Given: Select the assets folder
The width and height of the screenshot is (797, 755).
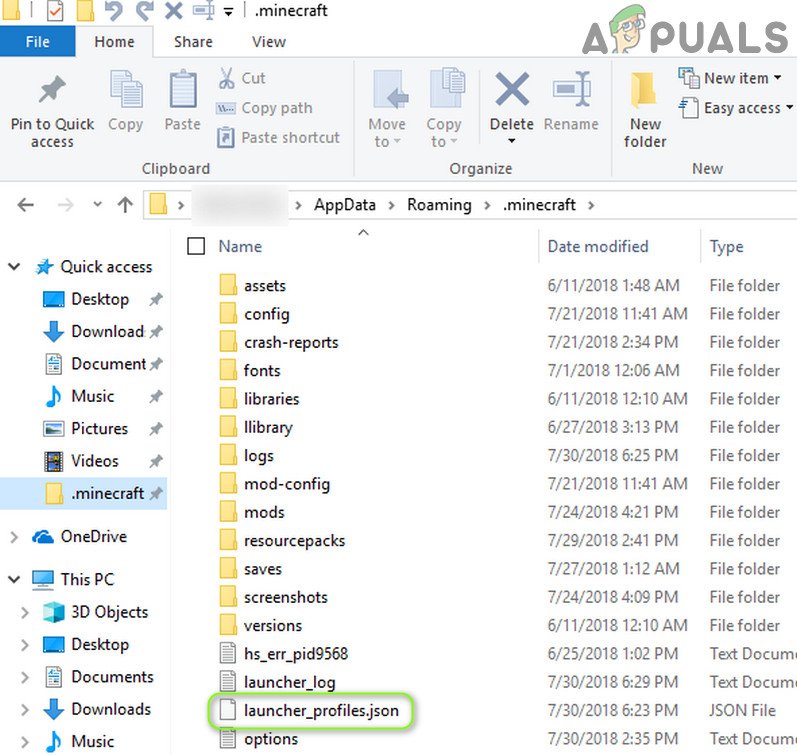Looking at the screenshot, I should pyautogui.click(x=265, y=286).
